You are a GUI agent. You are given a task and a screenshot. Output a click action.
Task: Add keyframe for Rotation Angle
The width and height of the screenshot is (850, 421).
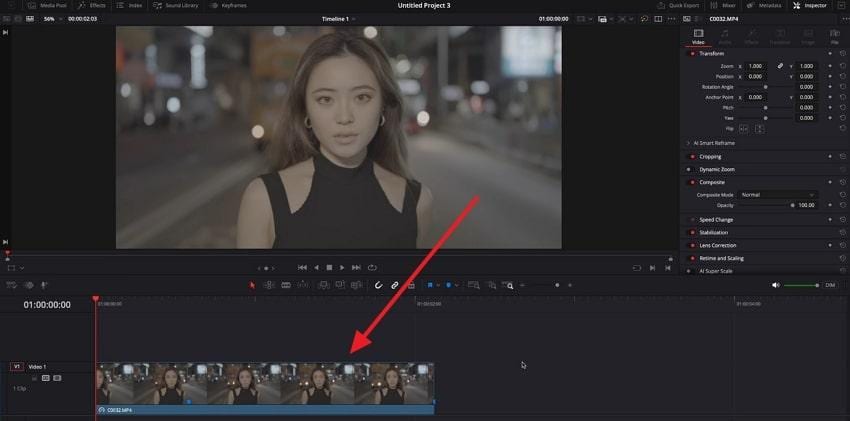830,87
